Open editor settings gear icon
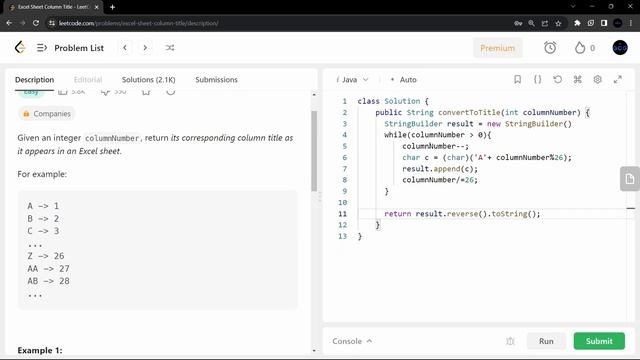Viewport: 640px width, 360px height. click(x=597, y=79)
